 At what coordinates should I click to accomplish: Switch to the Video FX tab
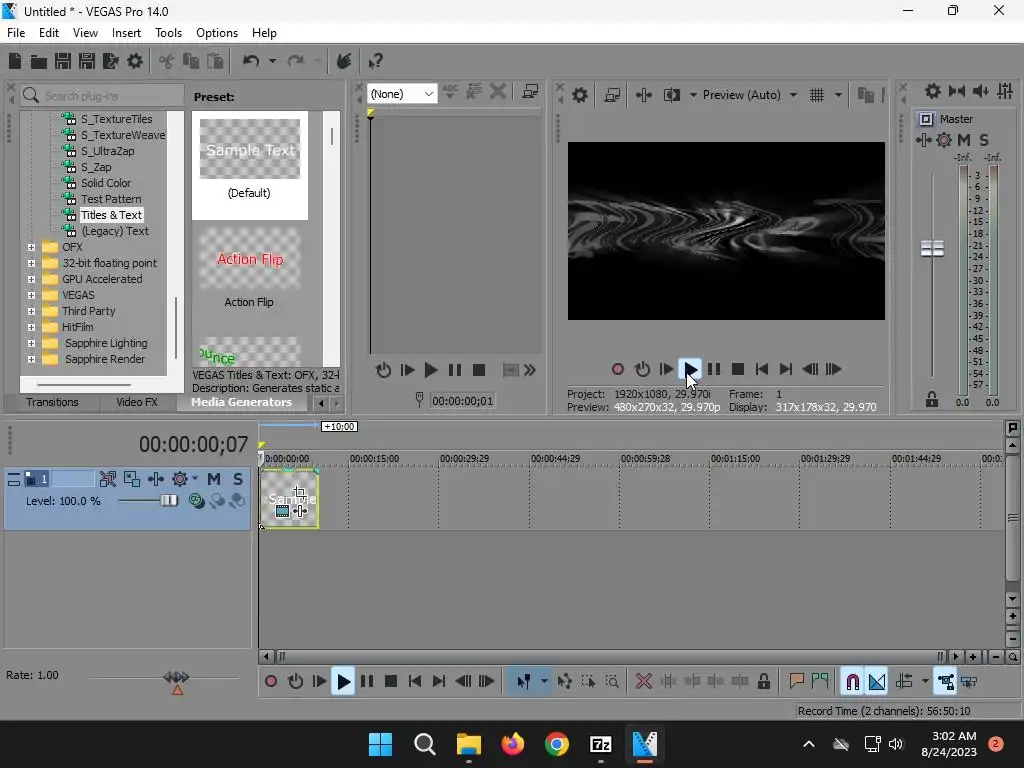(137, 402)
